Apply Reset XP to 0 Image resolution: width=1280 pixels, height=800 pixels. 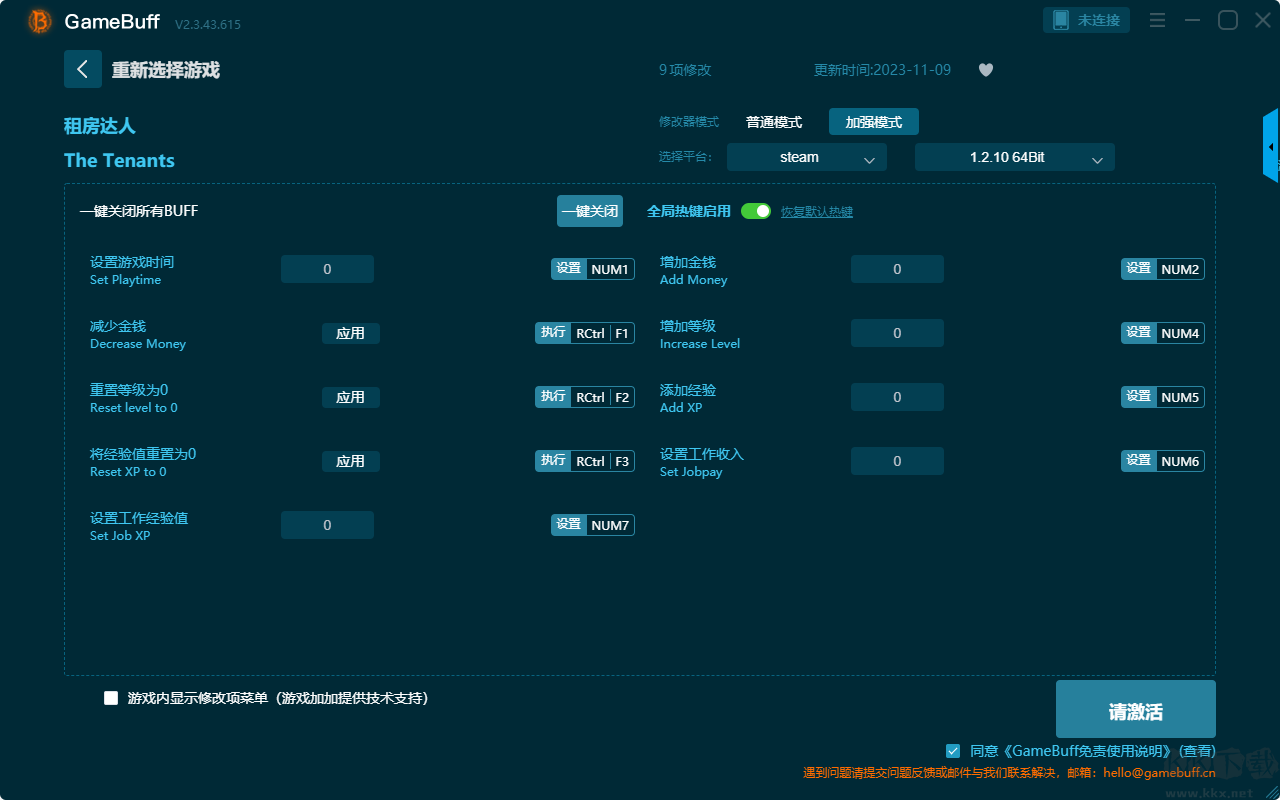[x=351, y=461]
